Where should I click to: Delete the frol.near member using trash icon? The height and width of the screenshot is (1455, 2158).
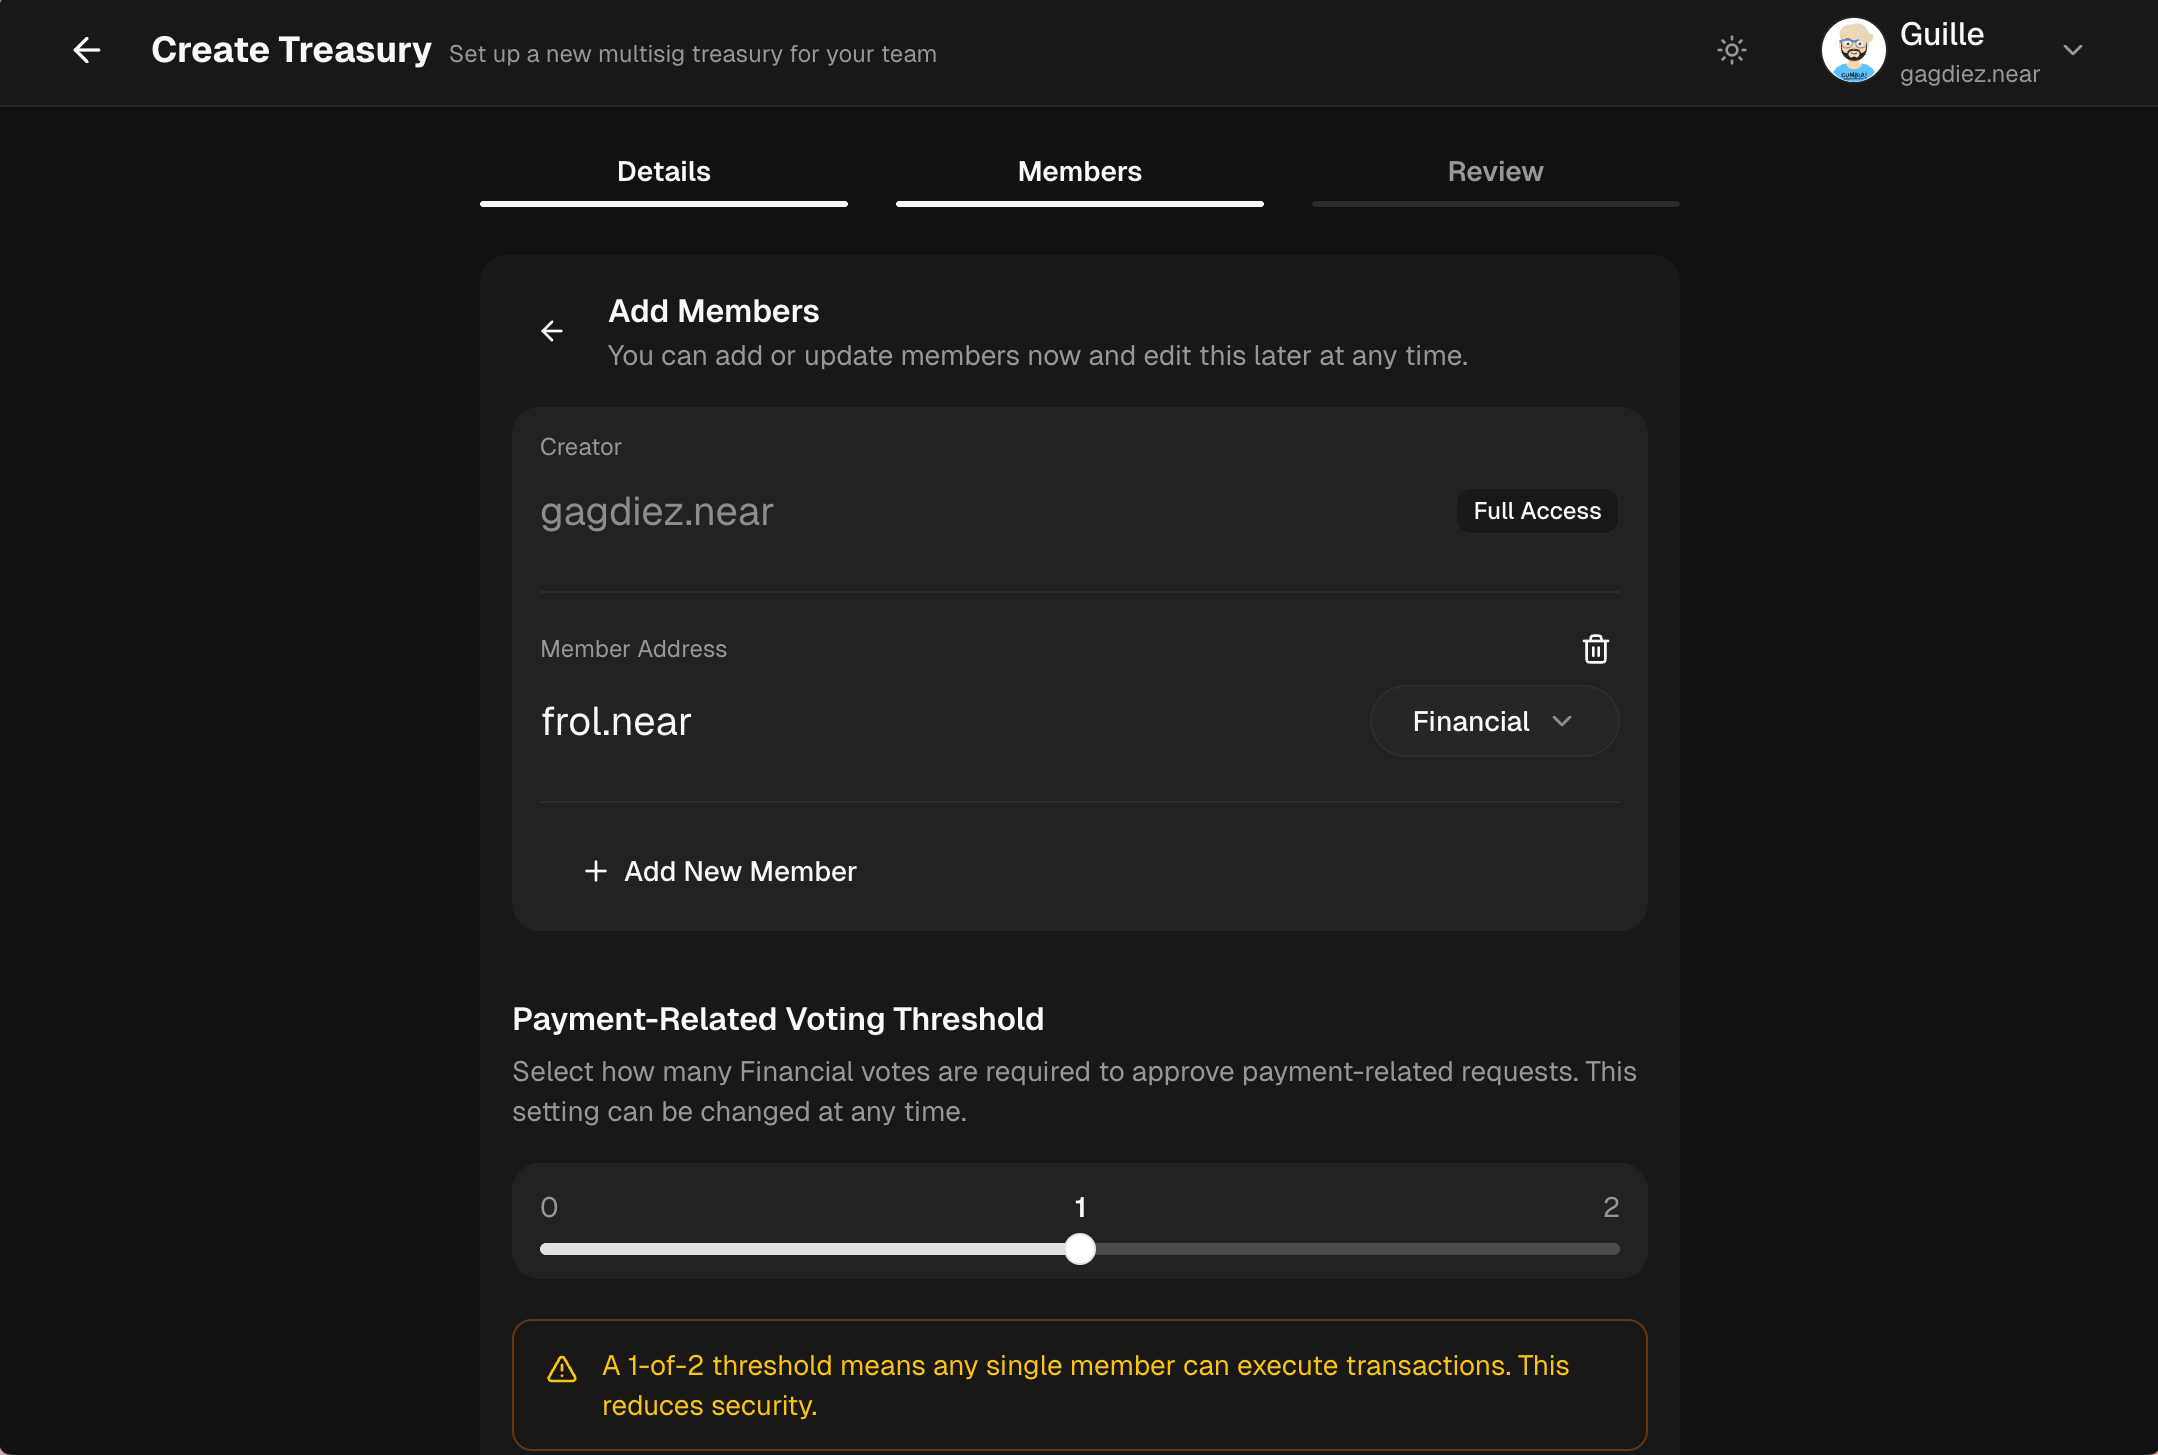(1595, 649)
